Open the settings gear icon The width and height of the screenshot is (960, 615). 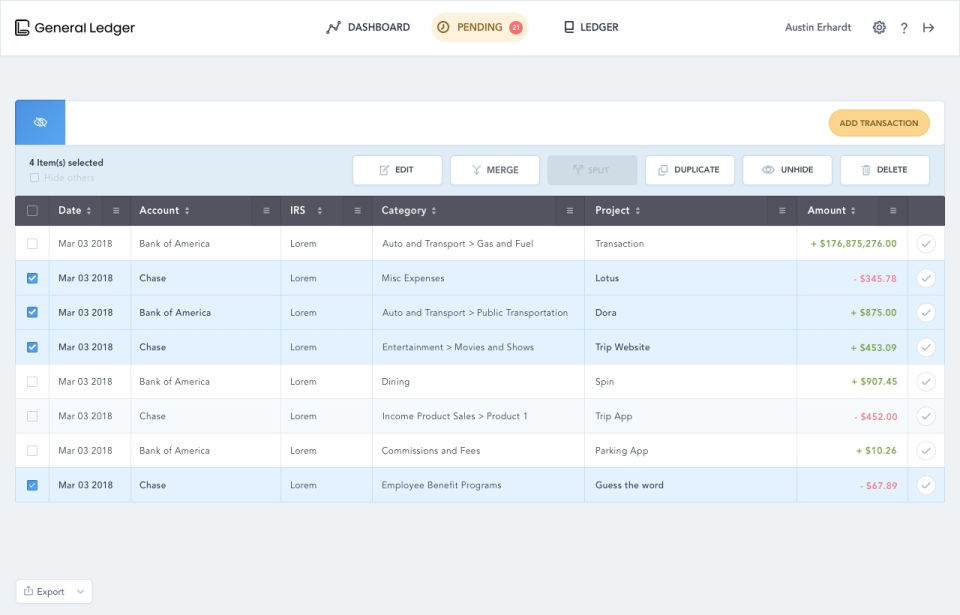(879, 28)
